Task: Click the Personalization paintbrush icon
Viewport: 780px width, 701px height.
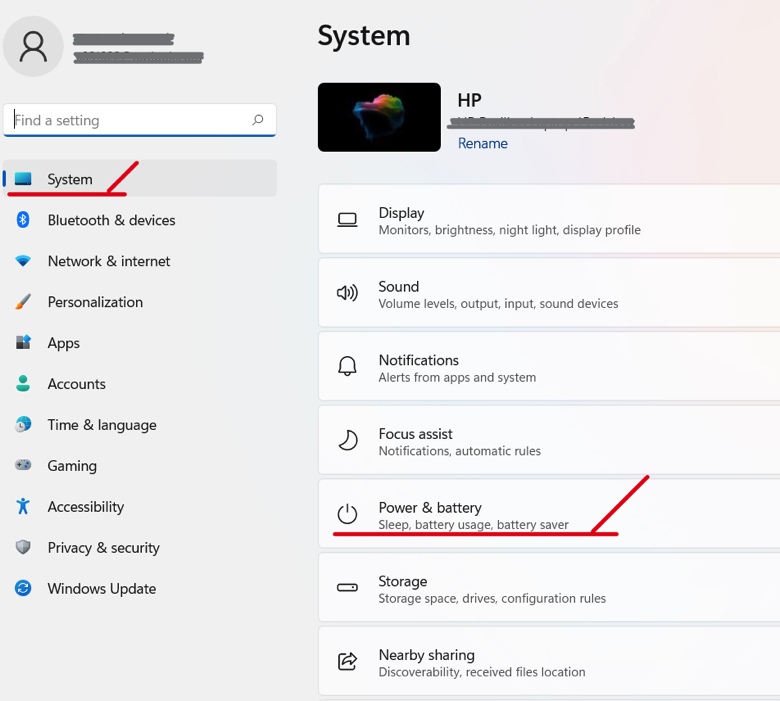Action: coord(23,301)
